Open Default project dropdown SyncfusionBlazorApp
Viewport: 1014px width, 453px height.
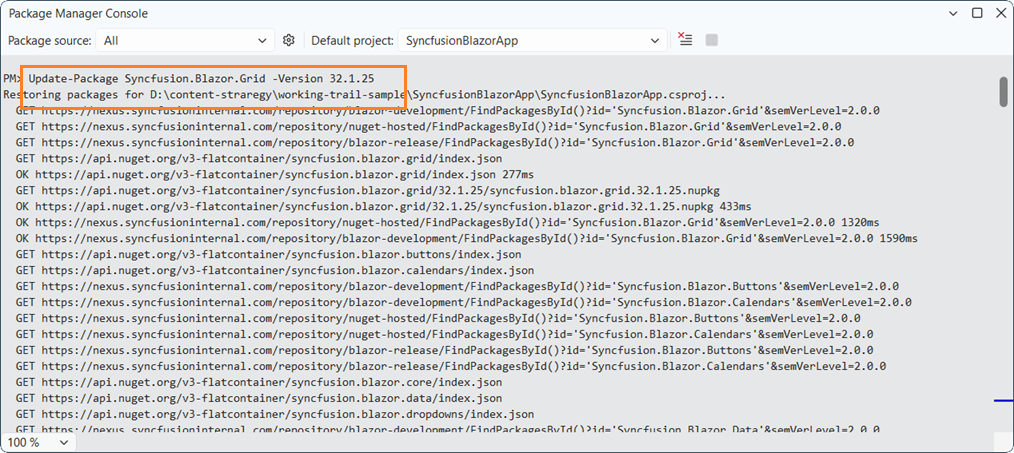(x=532, y=41)
